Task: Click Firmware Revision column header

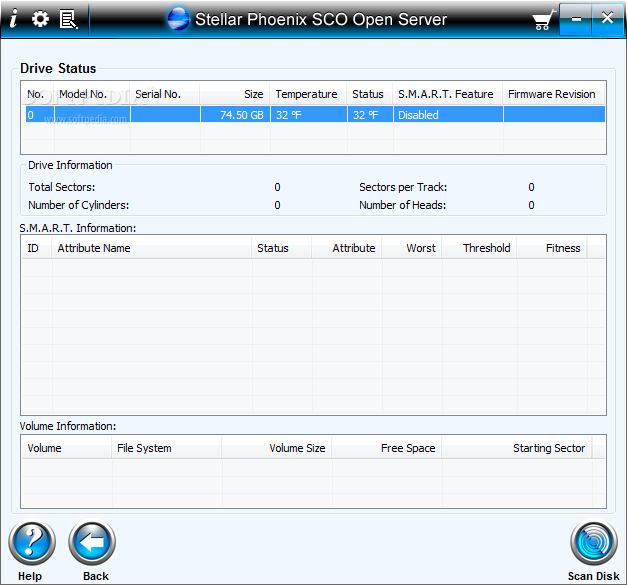Action: [x=554, y=94]
